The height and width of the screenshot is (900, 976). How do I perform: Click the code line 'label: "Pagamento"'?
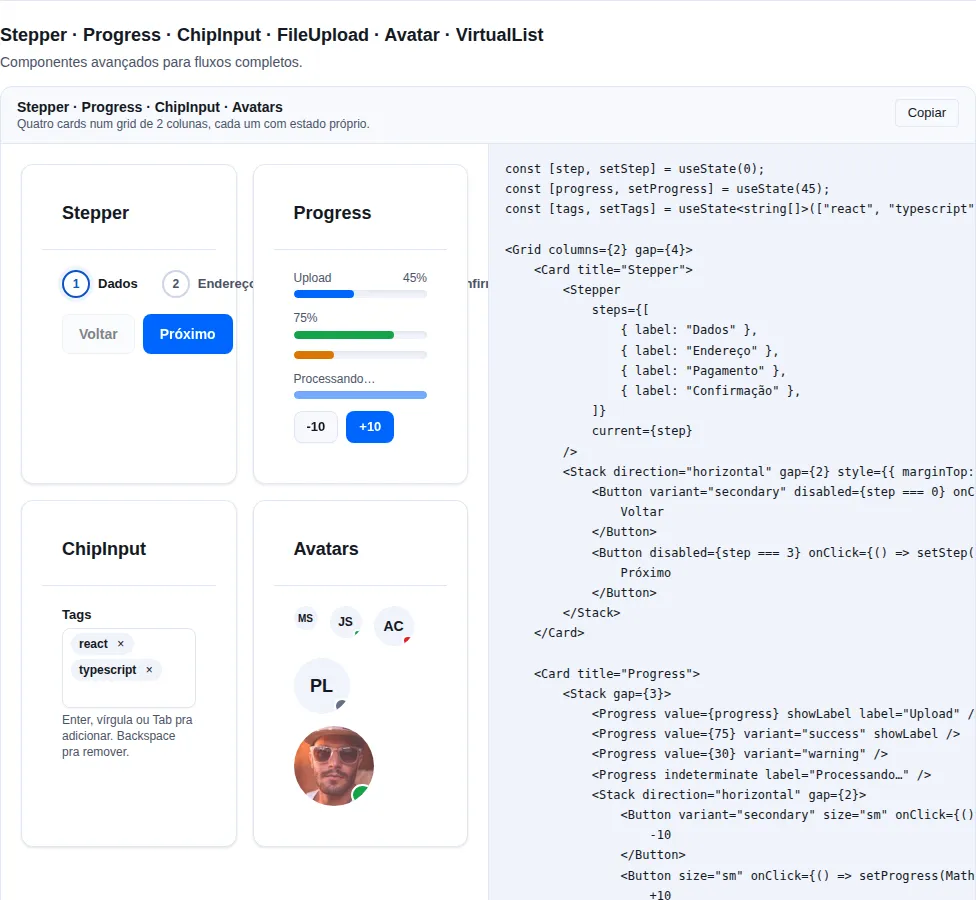703,370
